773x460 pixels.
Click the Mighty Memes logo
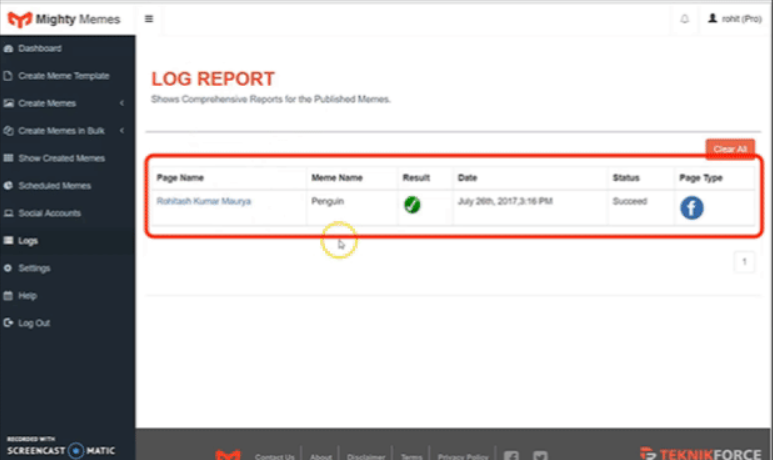click(x=64, y=19)
